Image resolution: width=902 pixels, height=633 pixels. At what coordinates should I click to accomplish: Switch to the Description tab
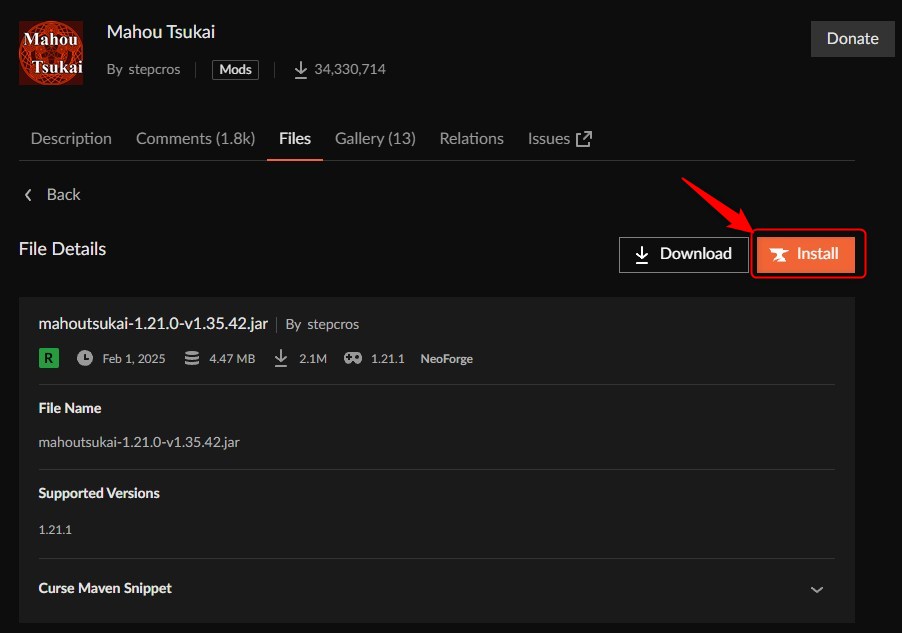[x=71, y=139]
